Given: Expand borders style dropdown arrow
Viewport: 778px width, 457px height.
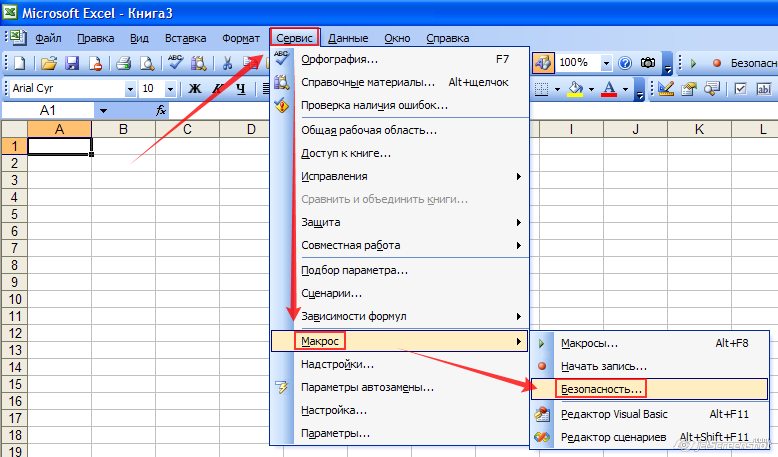Looking at the screenshot, I should point(557,90).
